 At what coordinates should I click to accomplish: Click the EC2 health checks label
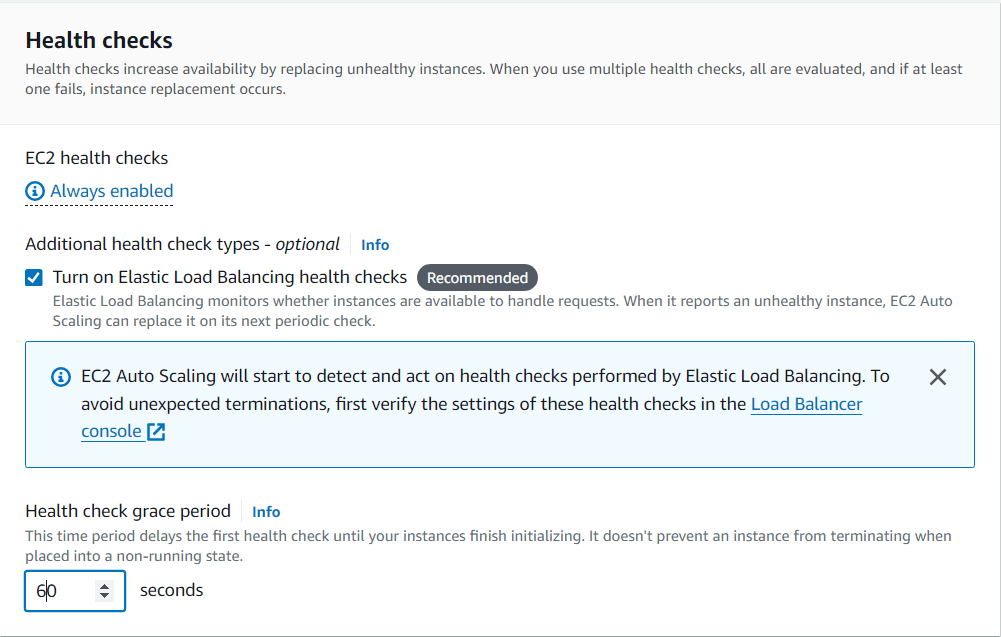point(96,157)
